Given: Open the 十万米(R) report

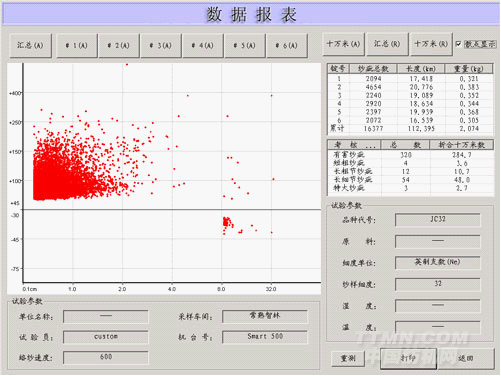Looking at the screenshot, I should pos(431,44).
